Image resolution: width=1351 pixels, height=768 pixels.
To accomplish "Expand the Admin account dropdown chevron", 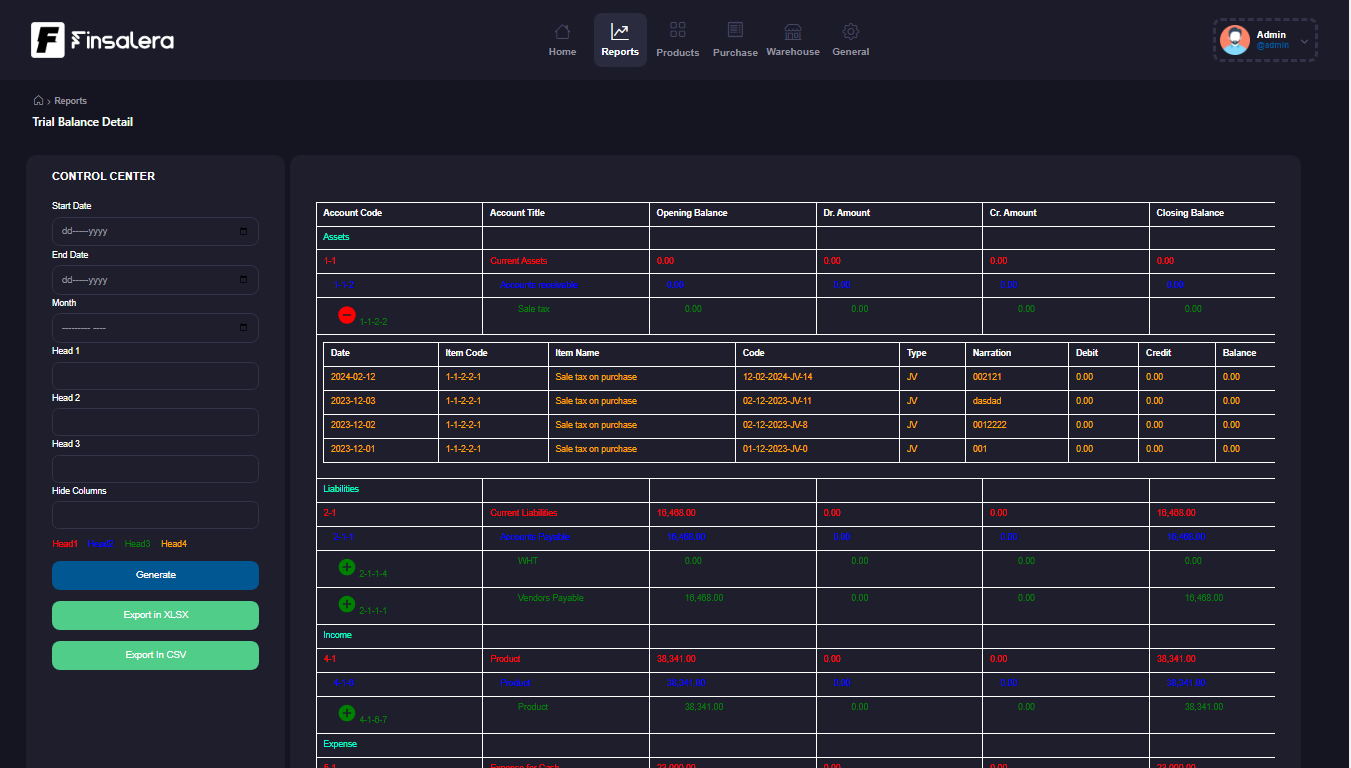I will coord(1304,41).
